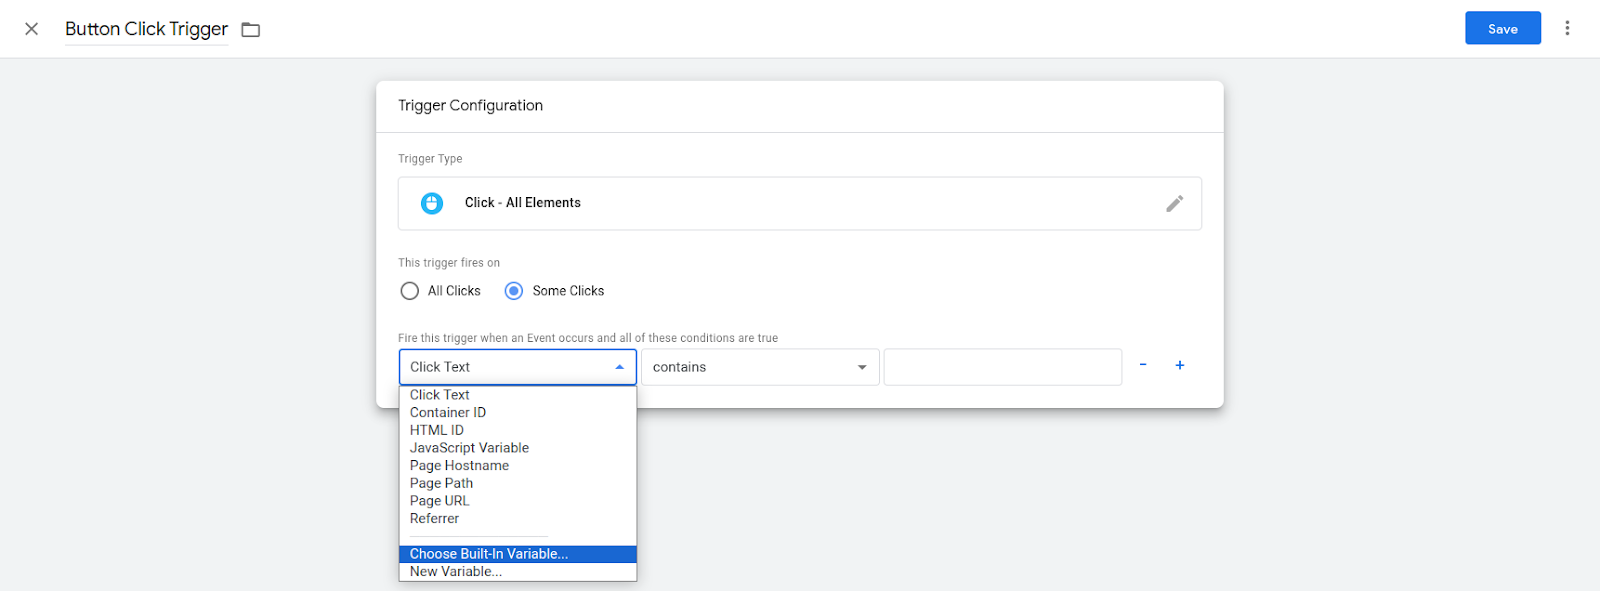
Task: Collapse the Click Text variable dropdown
Action: pyautogui.click(x=518, y=367)
